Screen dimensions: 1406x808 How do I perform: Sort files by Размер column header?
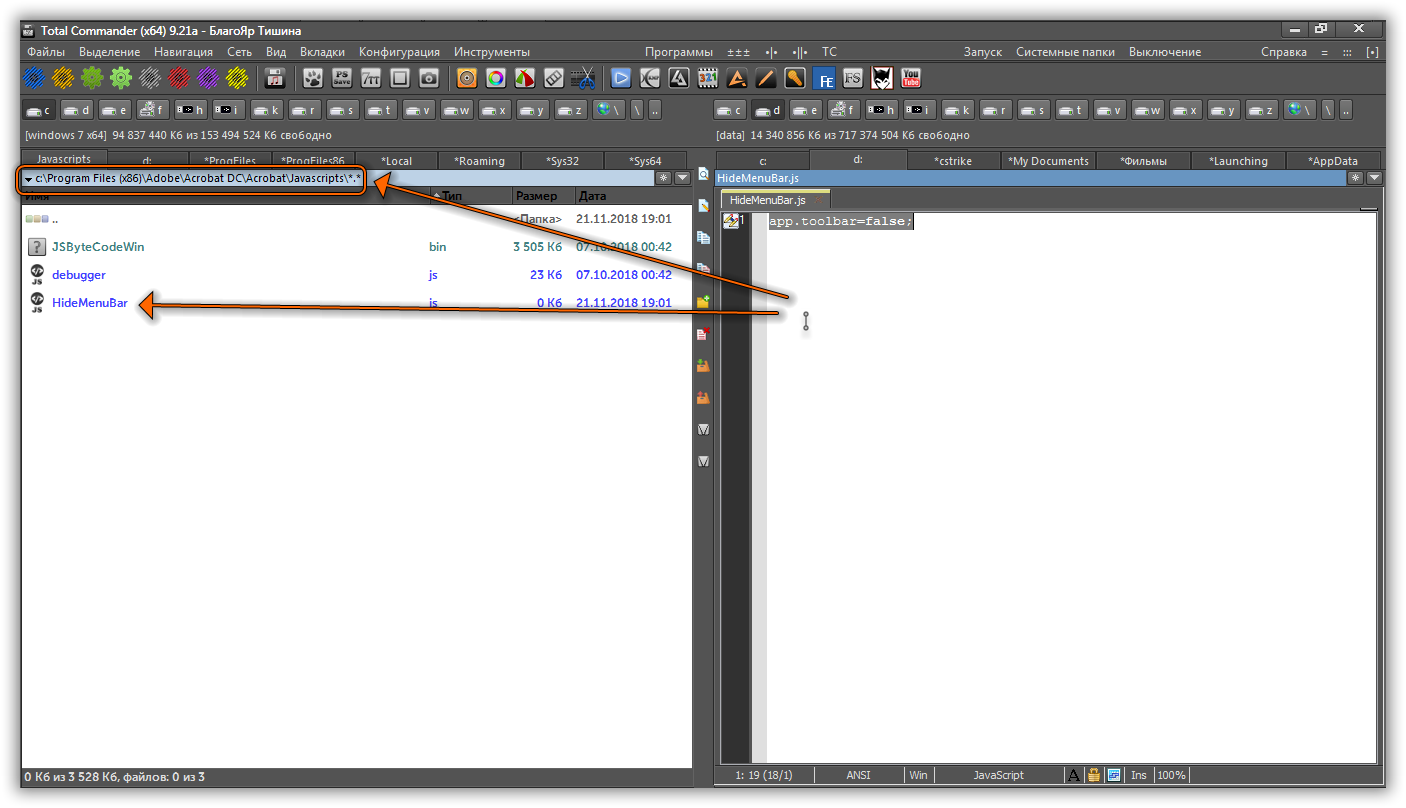click(543, 196)
